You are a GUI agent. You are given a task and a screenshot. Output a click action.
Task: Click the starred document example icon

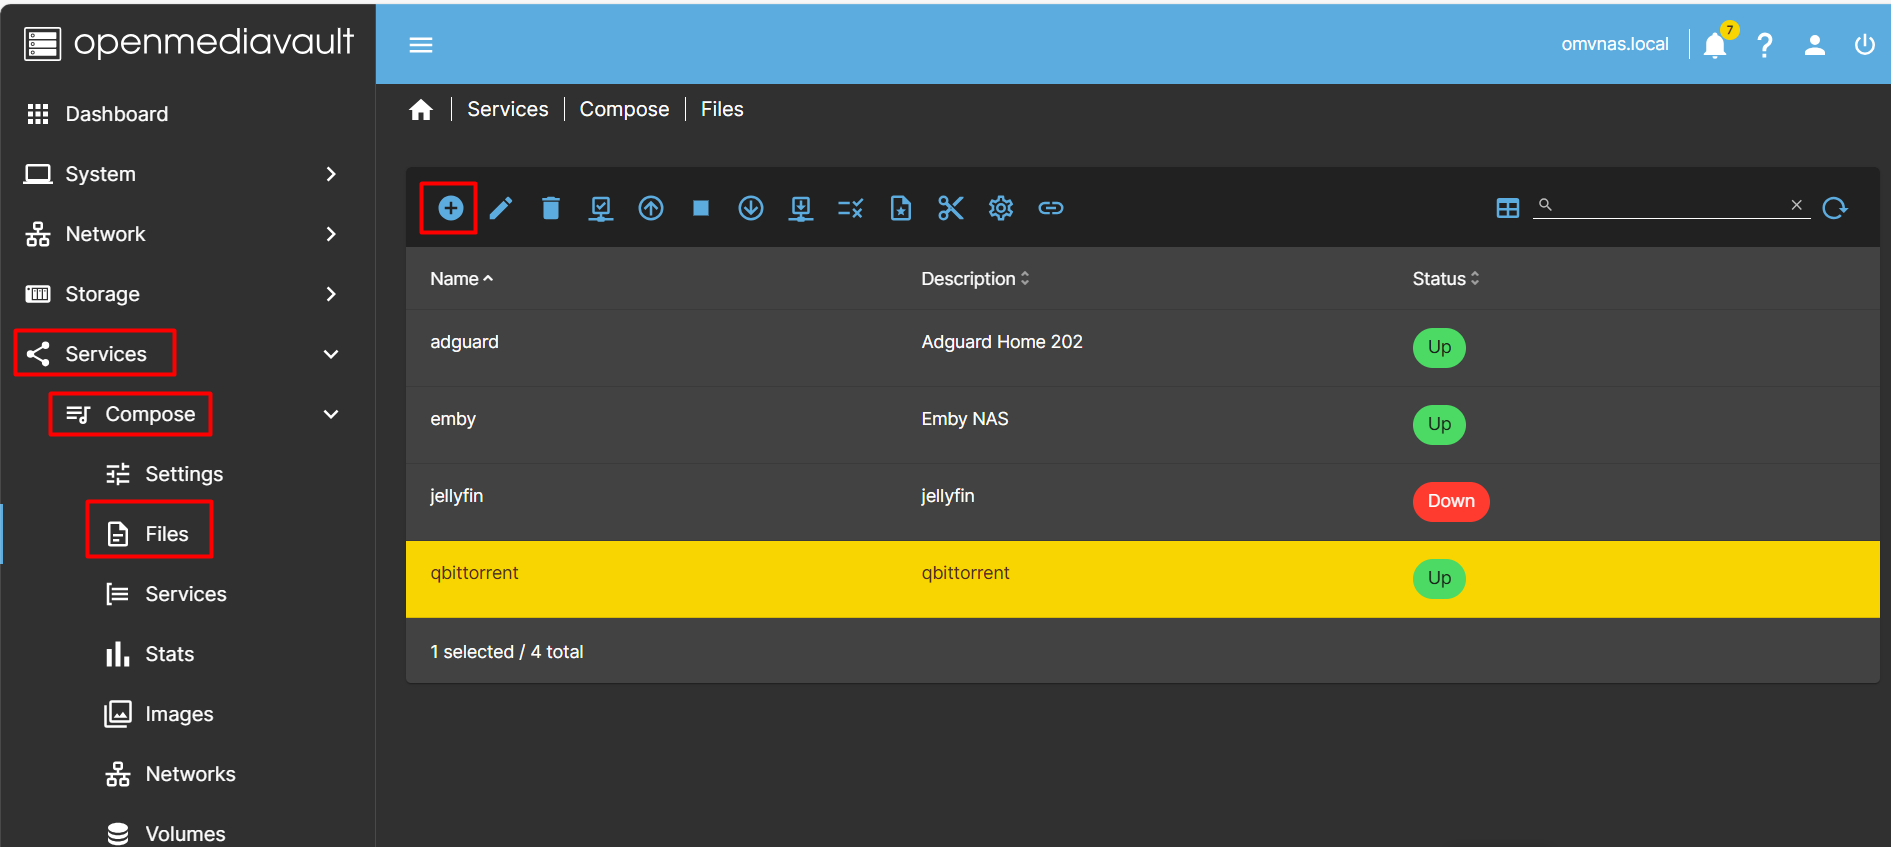(x=901, y=208)
